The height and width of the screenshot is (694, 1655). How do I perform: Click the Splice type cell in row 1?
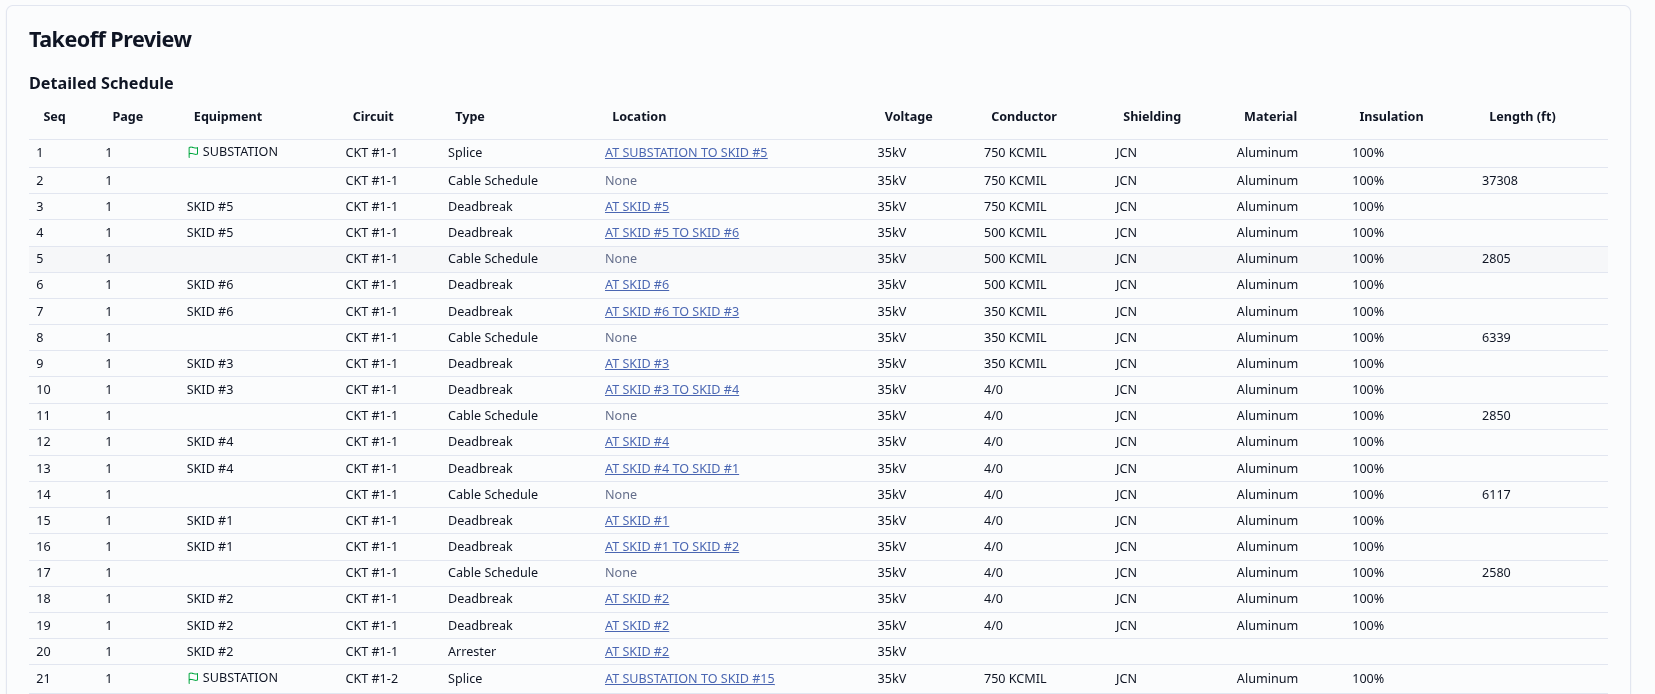(x=465, y=153)
